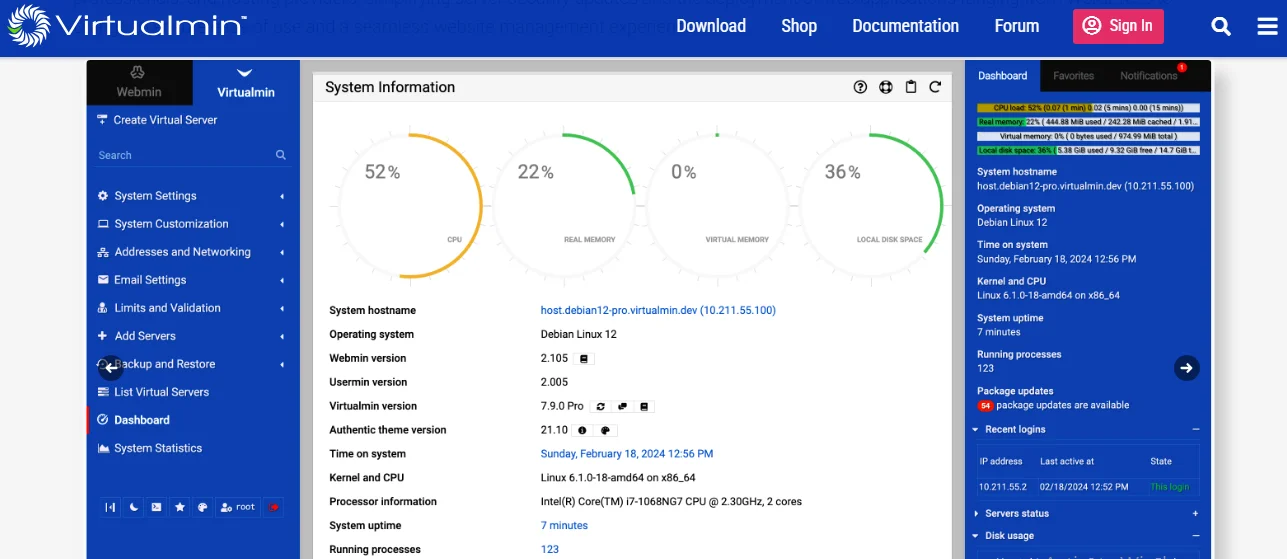Screen dimensions: 1287x559
Task: Open the hamburger menu in top bar
Action: pyautogui.click(x=1267, y=27)
